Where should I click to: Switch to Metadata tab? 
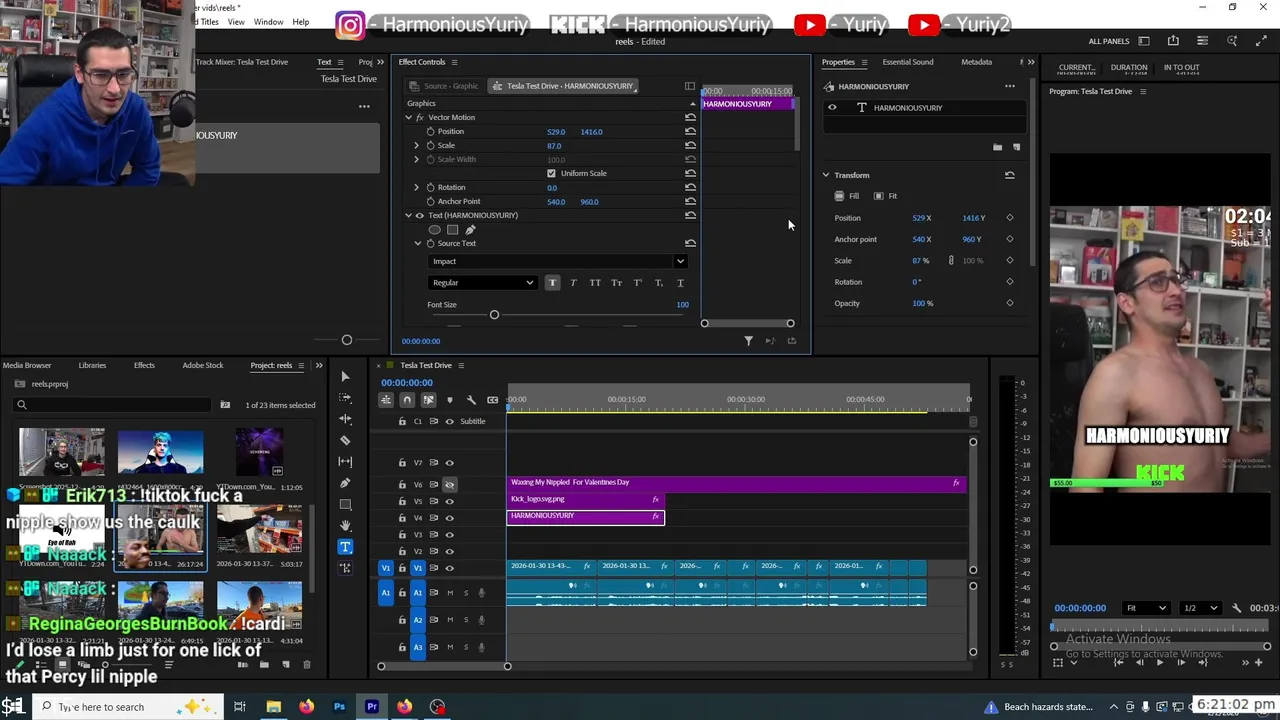pos(976,62)
